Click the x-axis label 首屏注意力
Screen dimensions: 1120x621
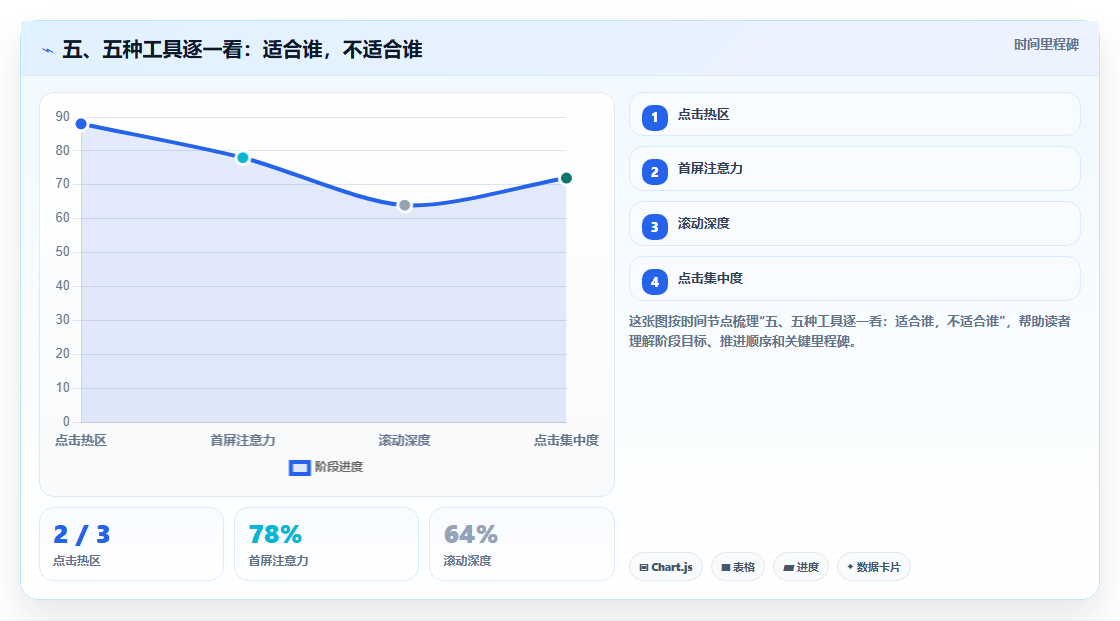pos(243,440)
